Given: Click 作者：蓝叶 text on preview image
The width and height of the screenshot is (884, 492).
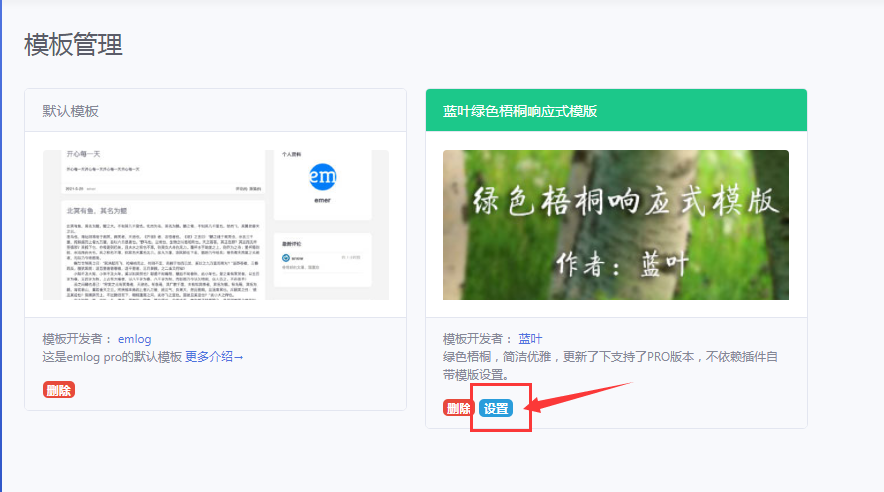Looking at the screenshot, I should pyautogui.click(x=622, y=264).
